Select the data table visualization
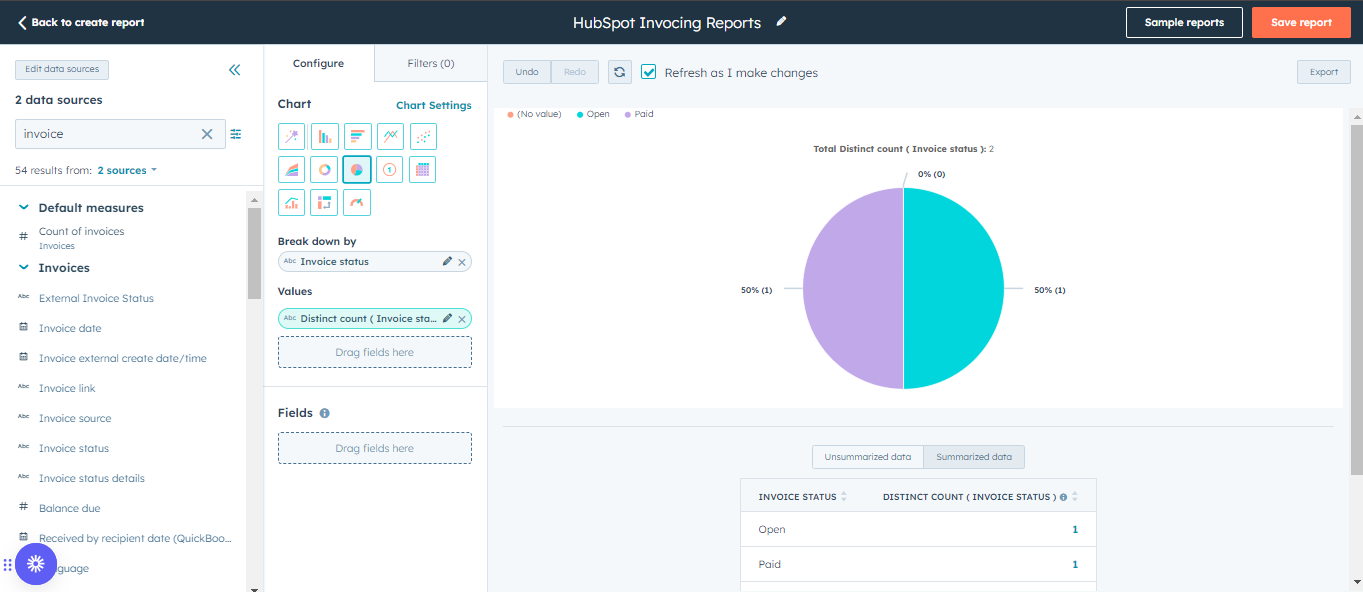Screen dimensions: 1363x592 pyautogui.click(x=423, y=169)
